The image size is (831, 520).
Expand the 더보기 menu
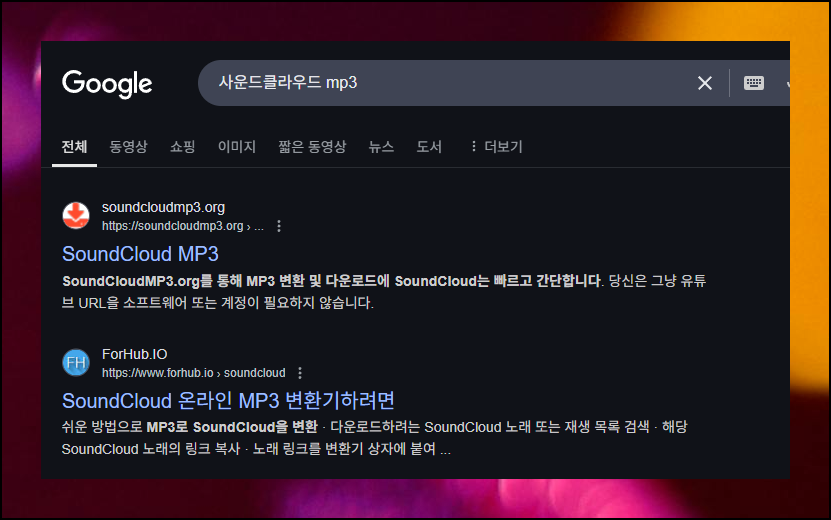coord(497,147)
